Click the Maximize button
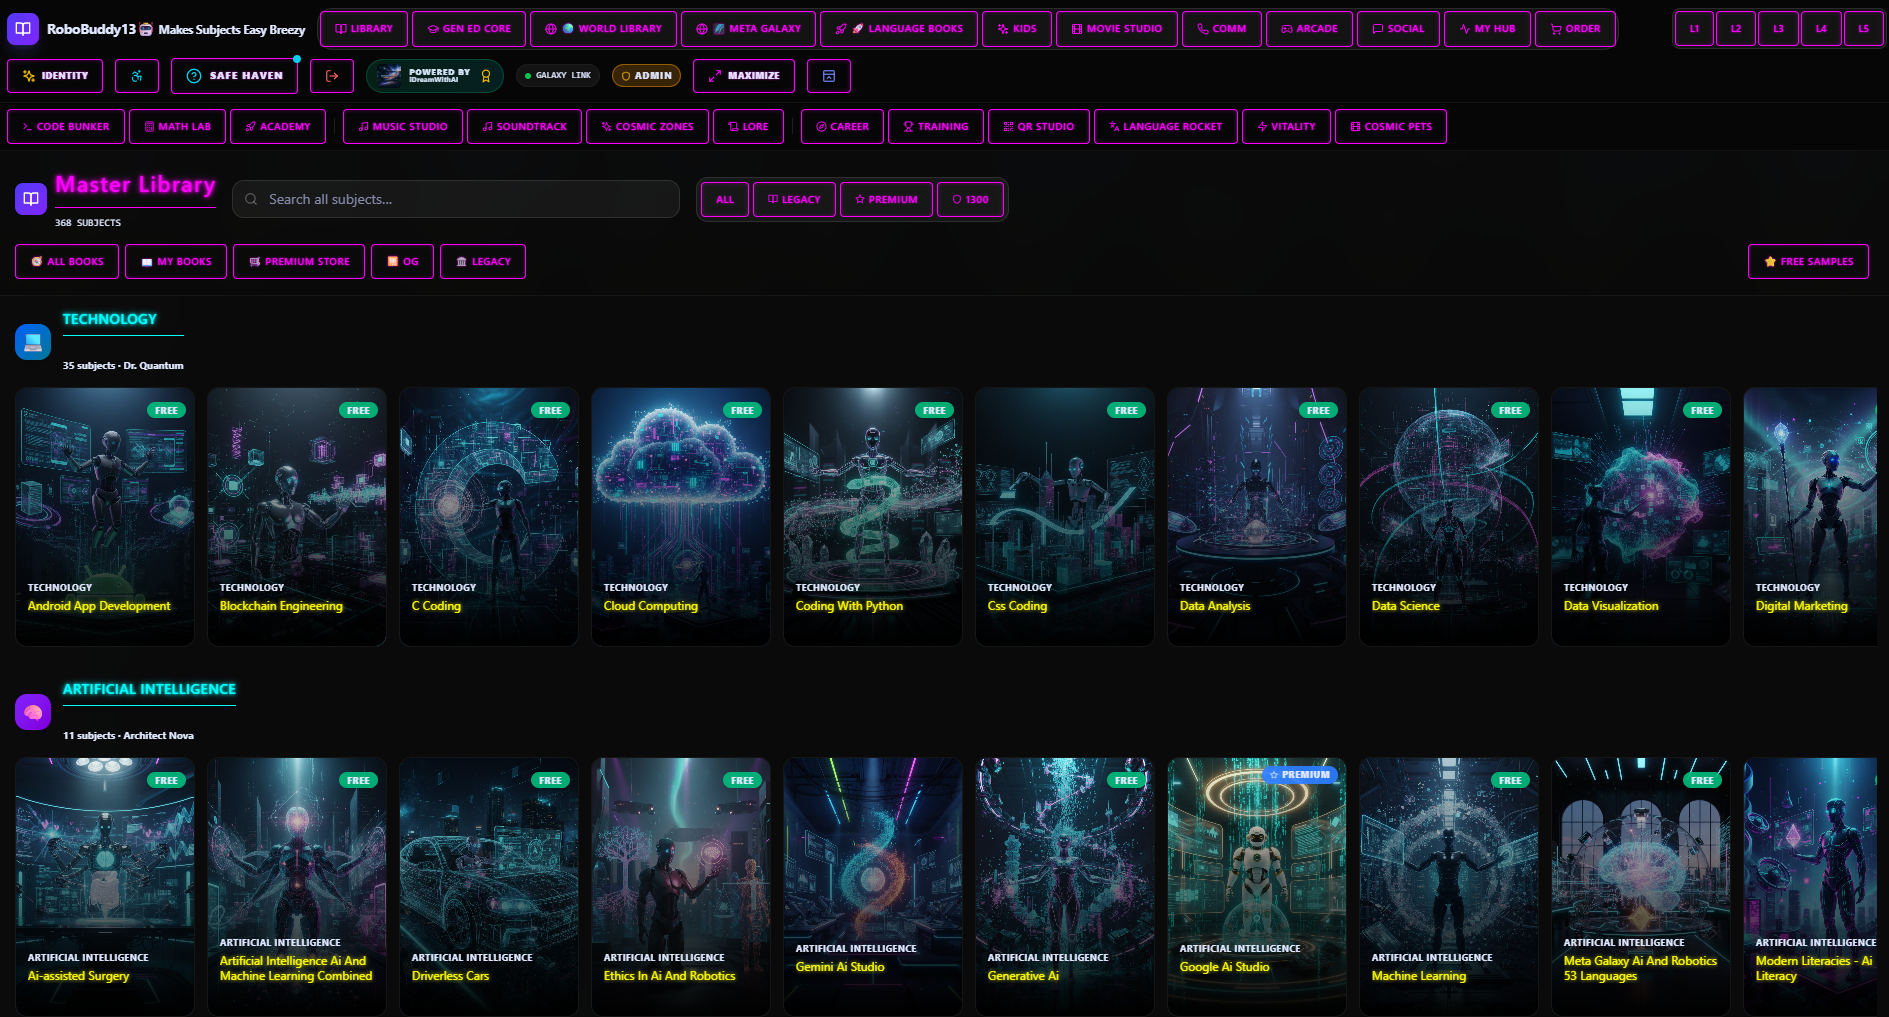1889x1017 pixels. (x=744, y=76)
